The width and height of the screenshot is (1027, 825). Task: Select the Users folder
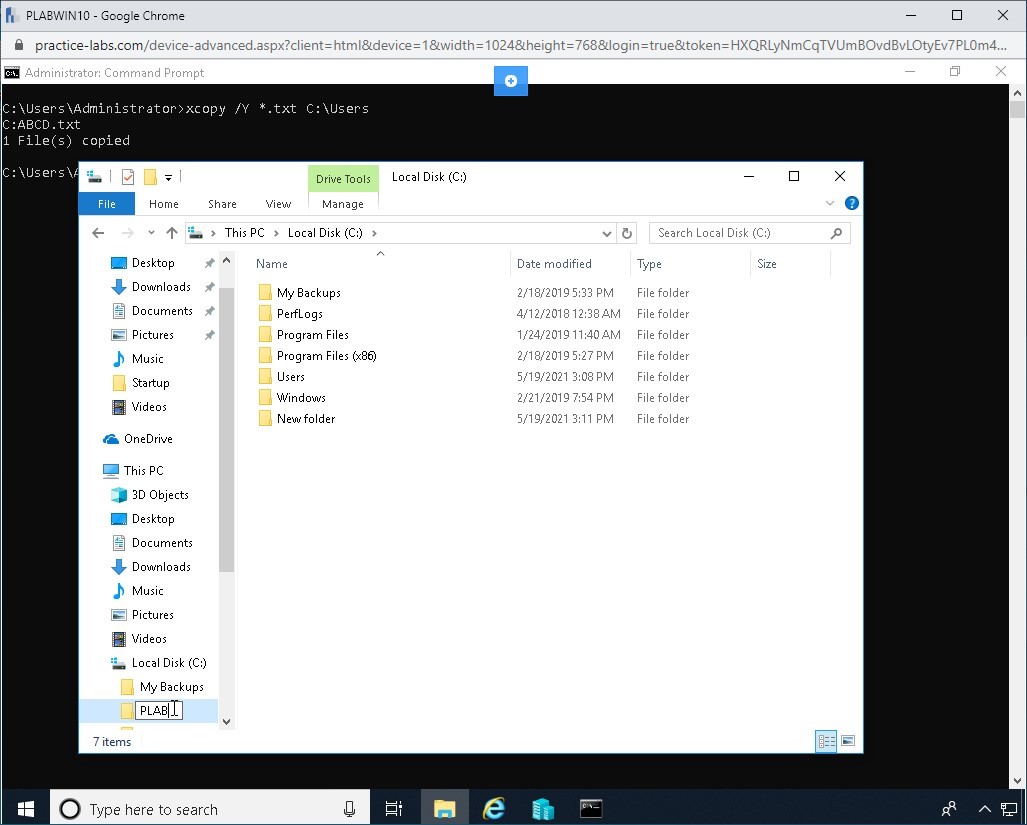tap(290, 376)
